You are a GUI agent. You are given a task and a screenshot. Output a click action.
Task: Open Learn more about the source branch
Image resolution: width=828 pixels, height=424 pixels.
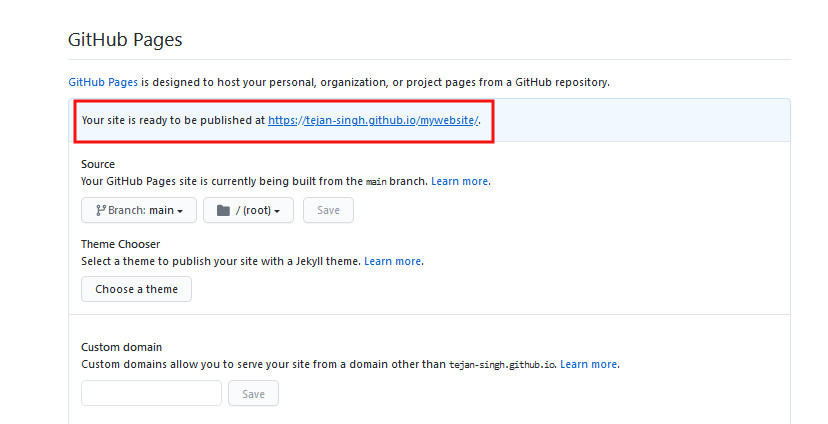pyautogui.click(x=459, y=181)
